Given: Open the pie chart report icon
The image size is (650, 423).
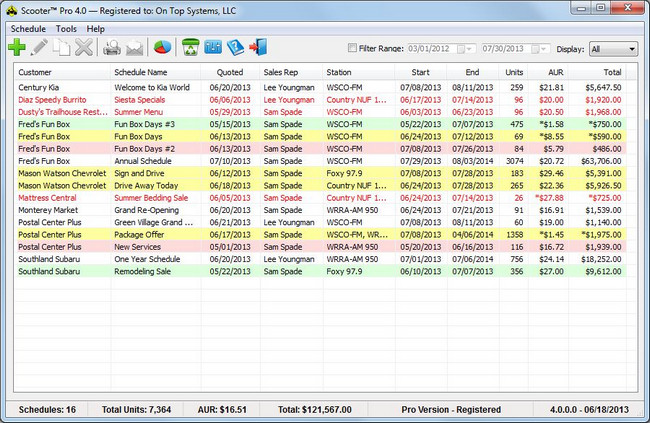Looking at the screenshot, I should 162,47.
